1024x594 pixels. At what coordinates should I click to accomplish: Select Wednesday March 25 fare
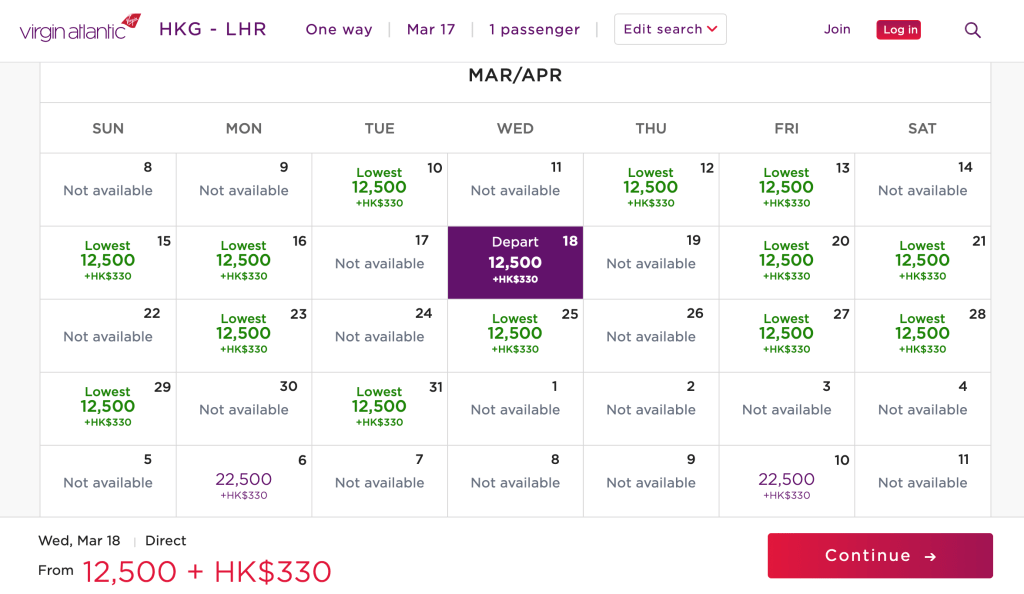[515, 334]
